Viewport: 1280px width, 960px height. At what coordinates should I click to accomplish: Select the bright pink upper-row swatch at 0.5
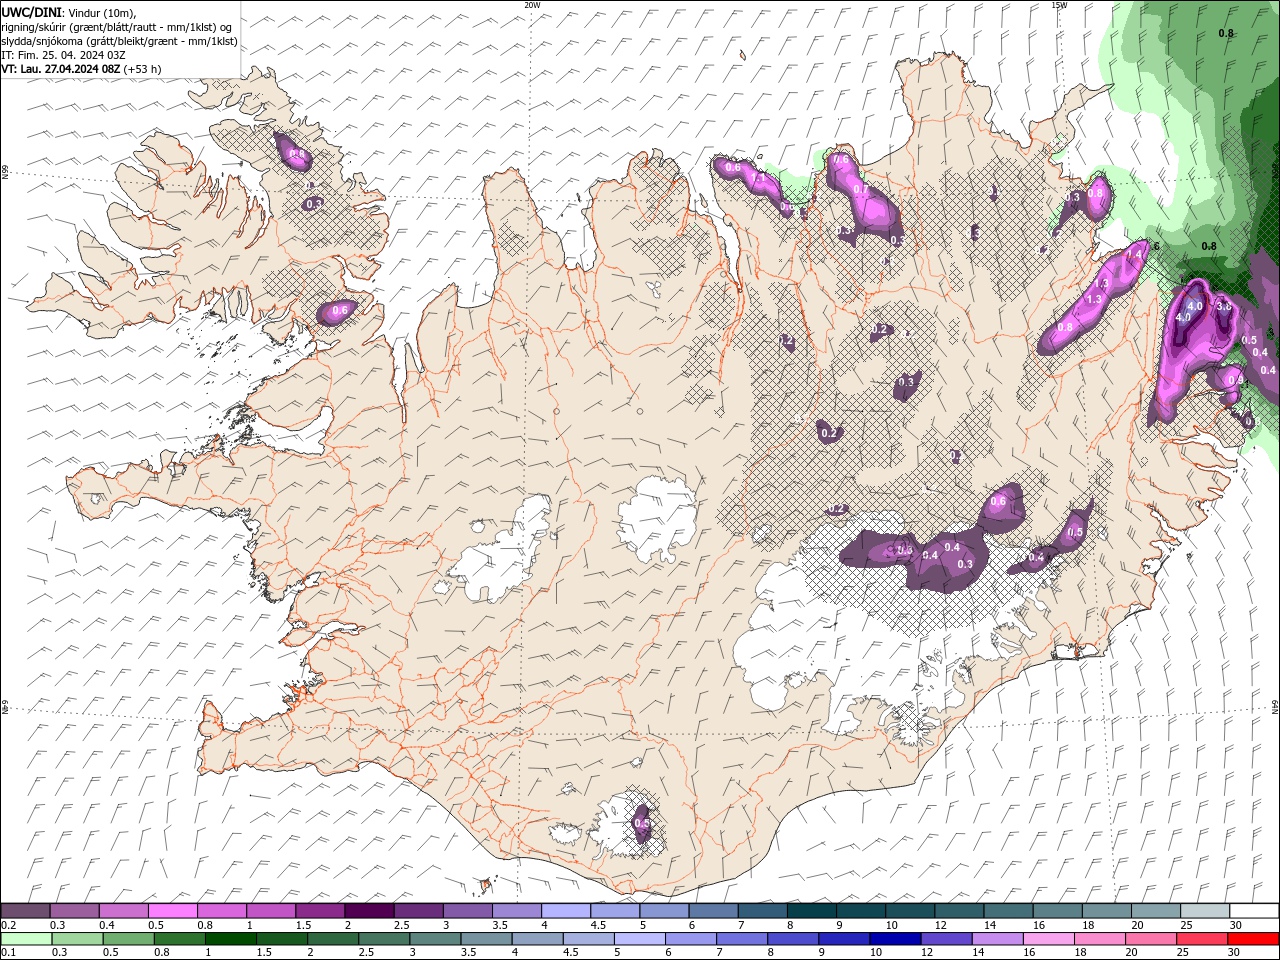point(172,911)
